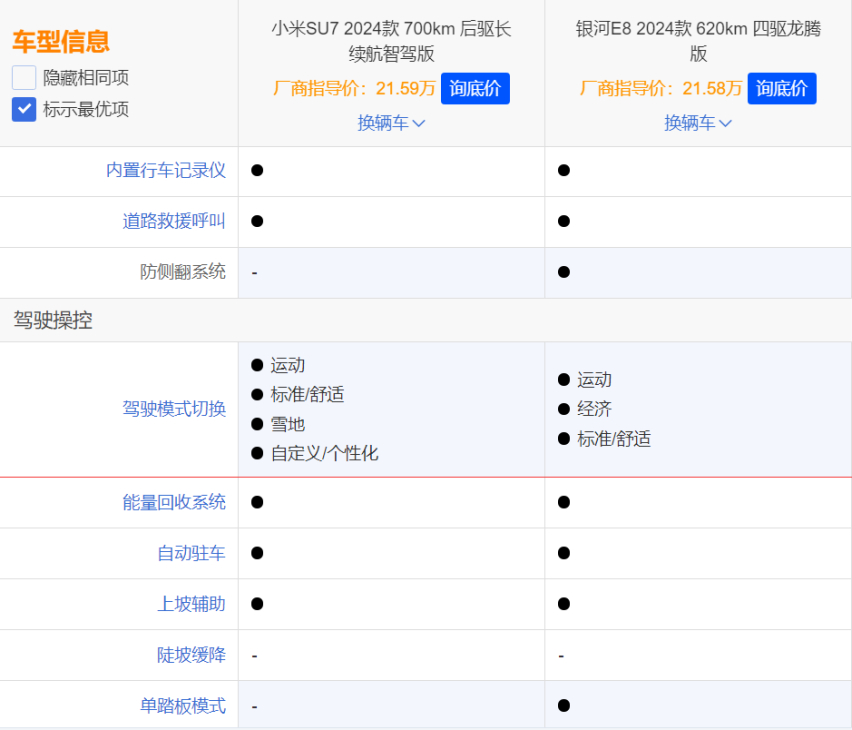Click 小米SU7's dot for 上坡辅助
852x730 pixels.
tap(258, 604)
